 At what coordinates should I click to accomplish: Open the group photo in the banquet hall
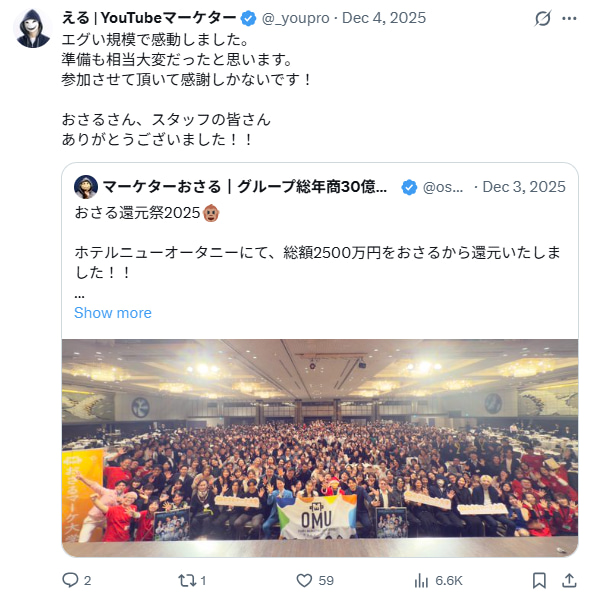point(320,448)
